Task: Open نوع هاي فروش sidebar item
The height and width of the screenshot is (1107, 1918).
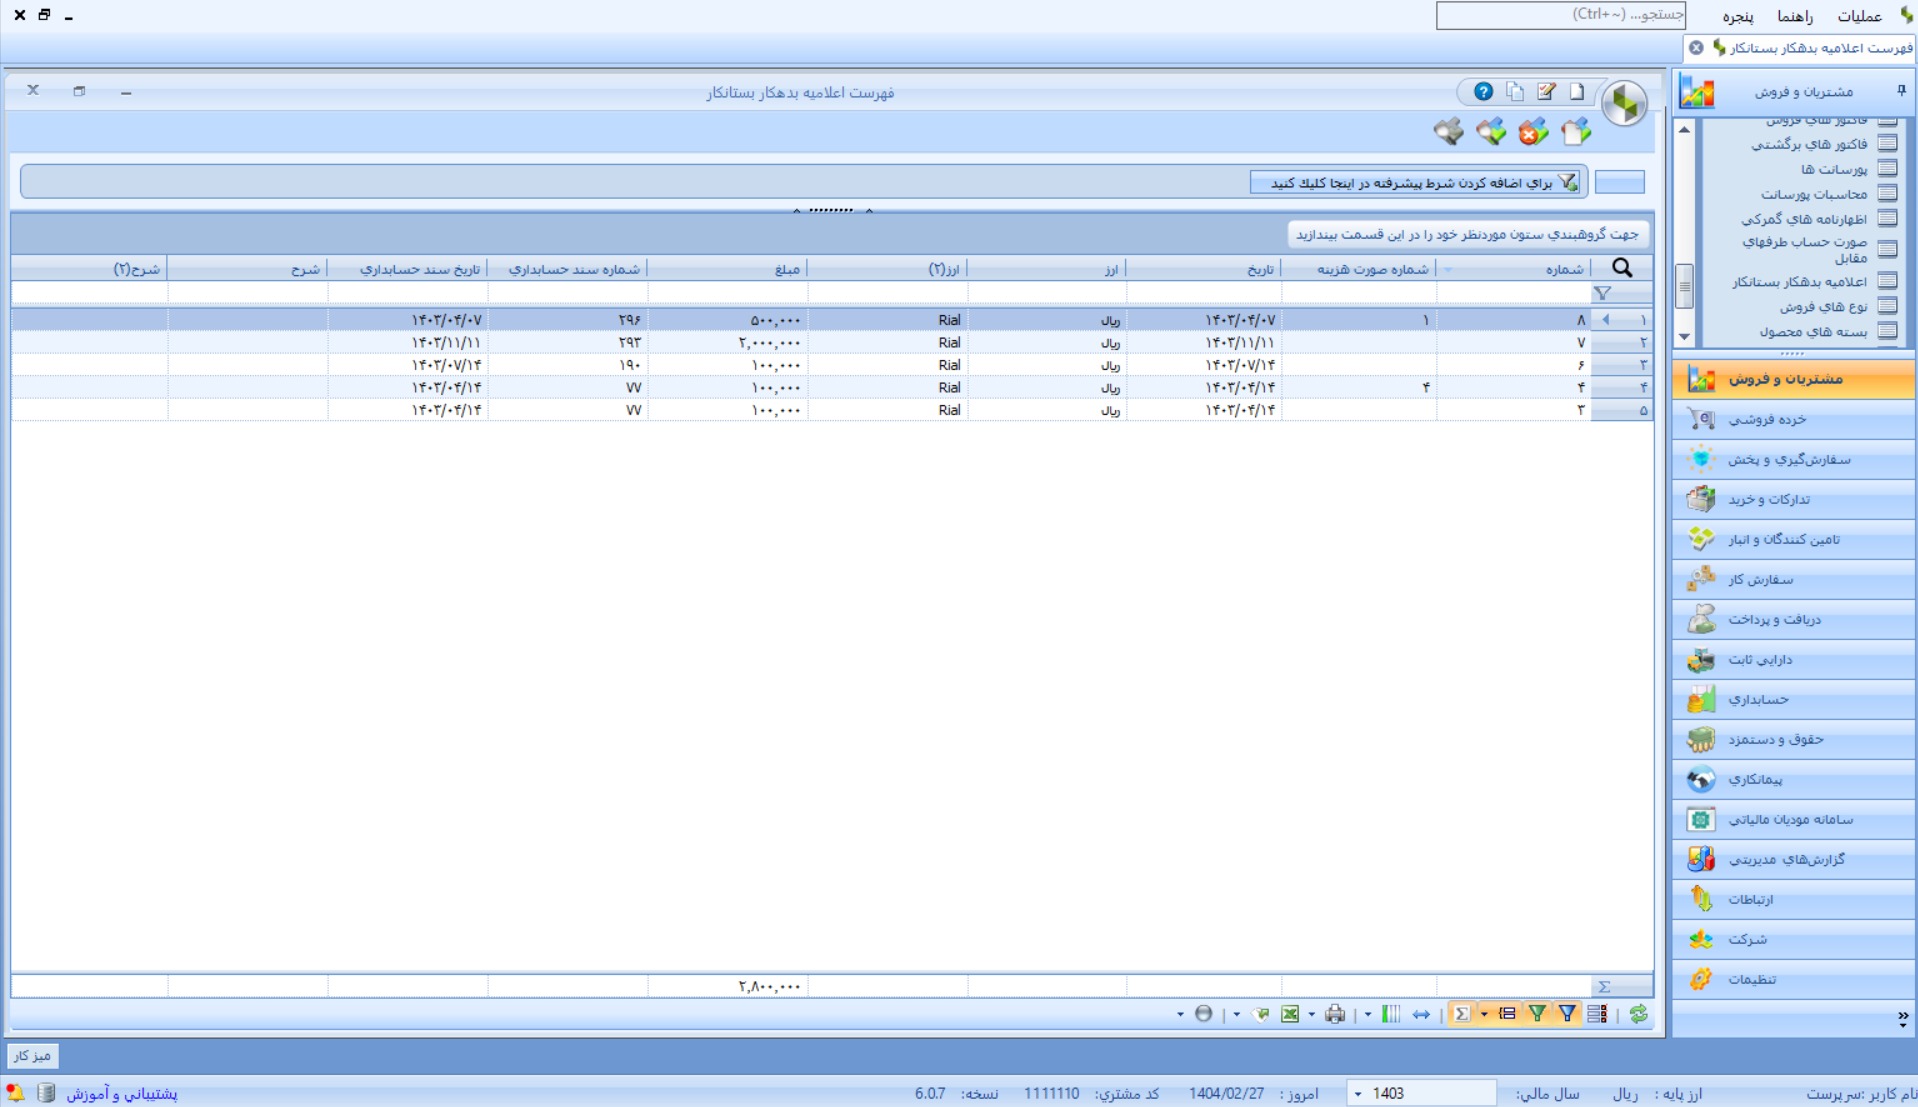Action: coord(1823,306)
